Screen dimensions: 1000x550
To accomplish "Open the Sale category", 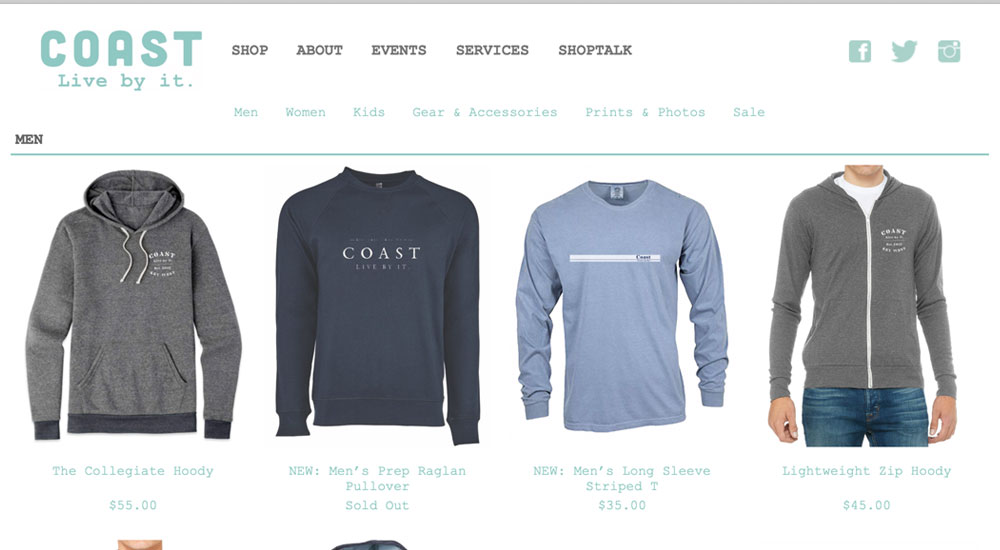I will 749,112.
